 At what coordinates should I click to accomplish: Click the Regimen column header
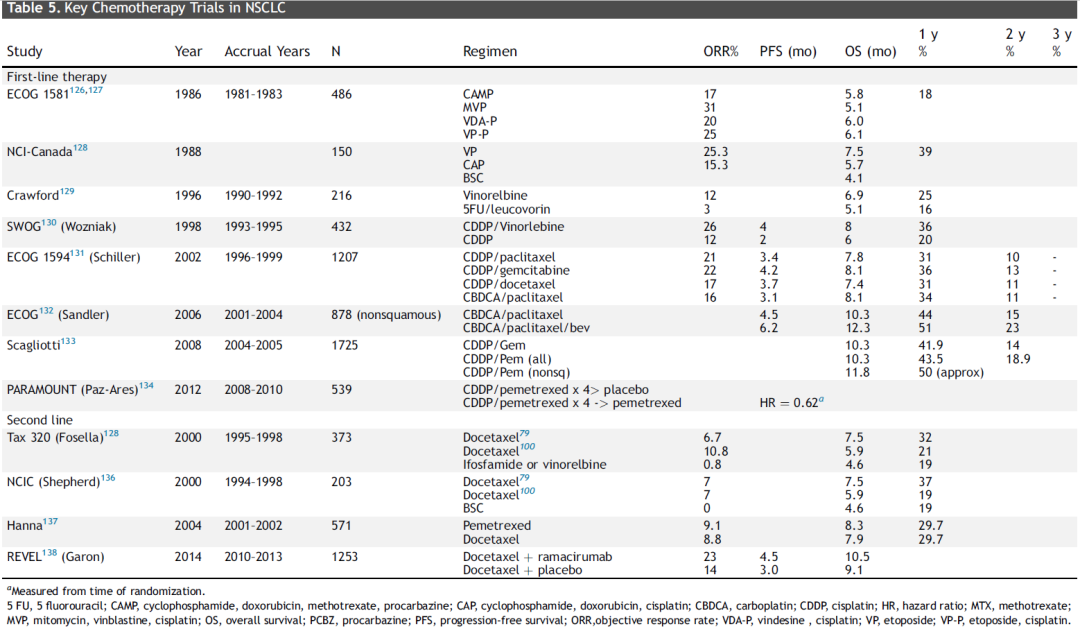click(x=490, y=52)
